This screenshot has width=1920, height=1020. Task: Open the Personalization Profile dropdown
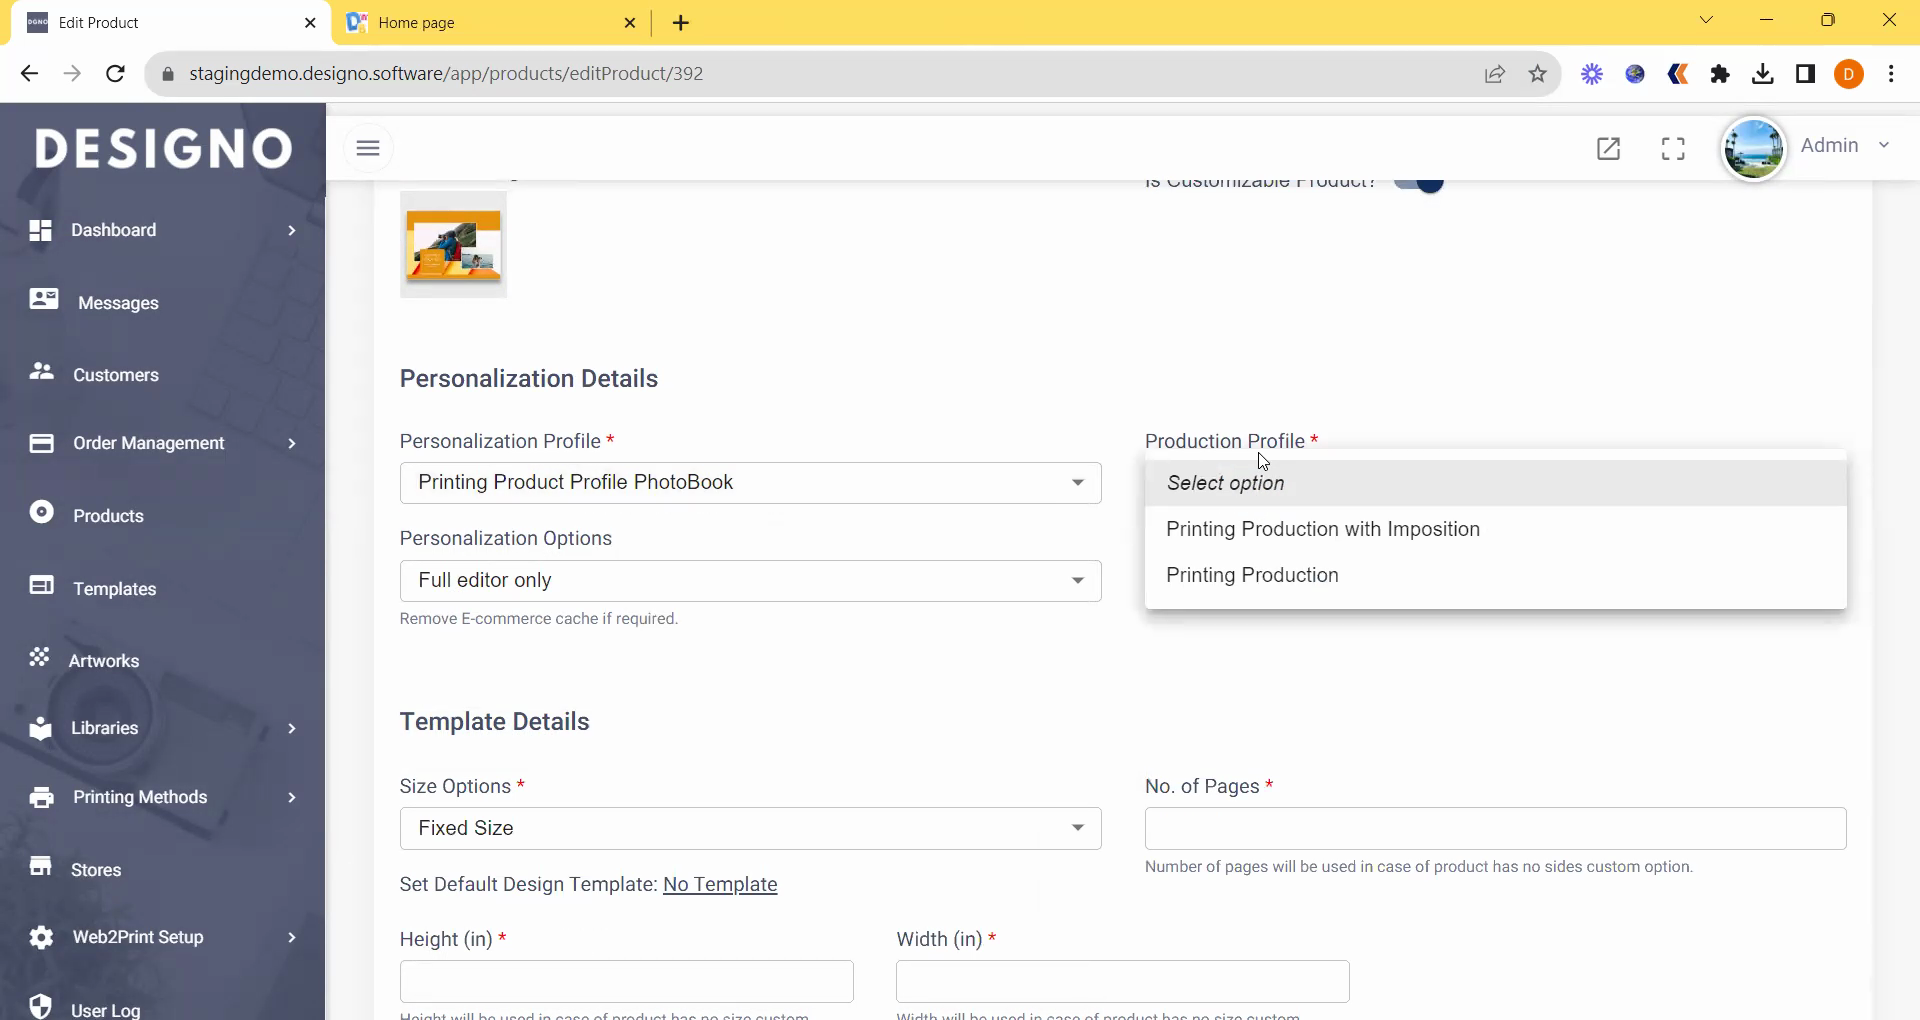[750, 483]
